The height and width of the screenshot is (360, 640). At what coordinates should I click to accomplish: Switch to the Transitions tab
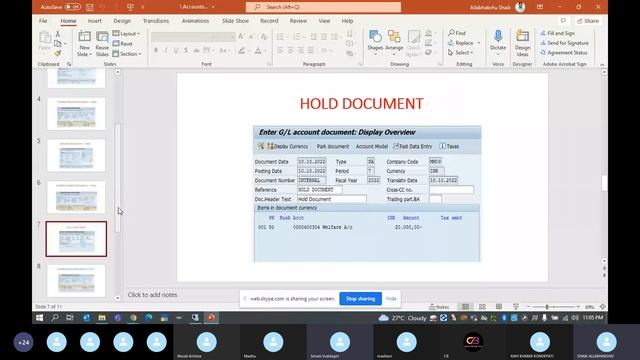pos(156,21)
